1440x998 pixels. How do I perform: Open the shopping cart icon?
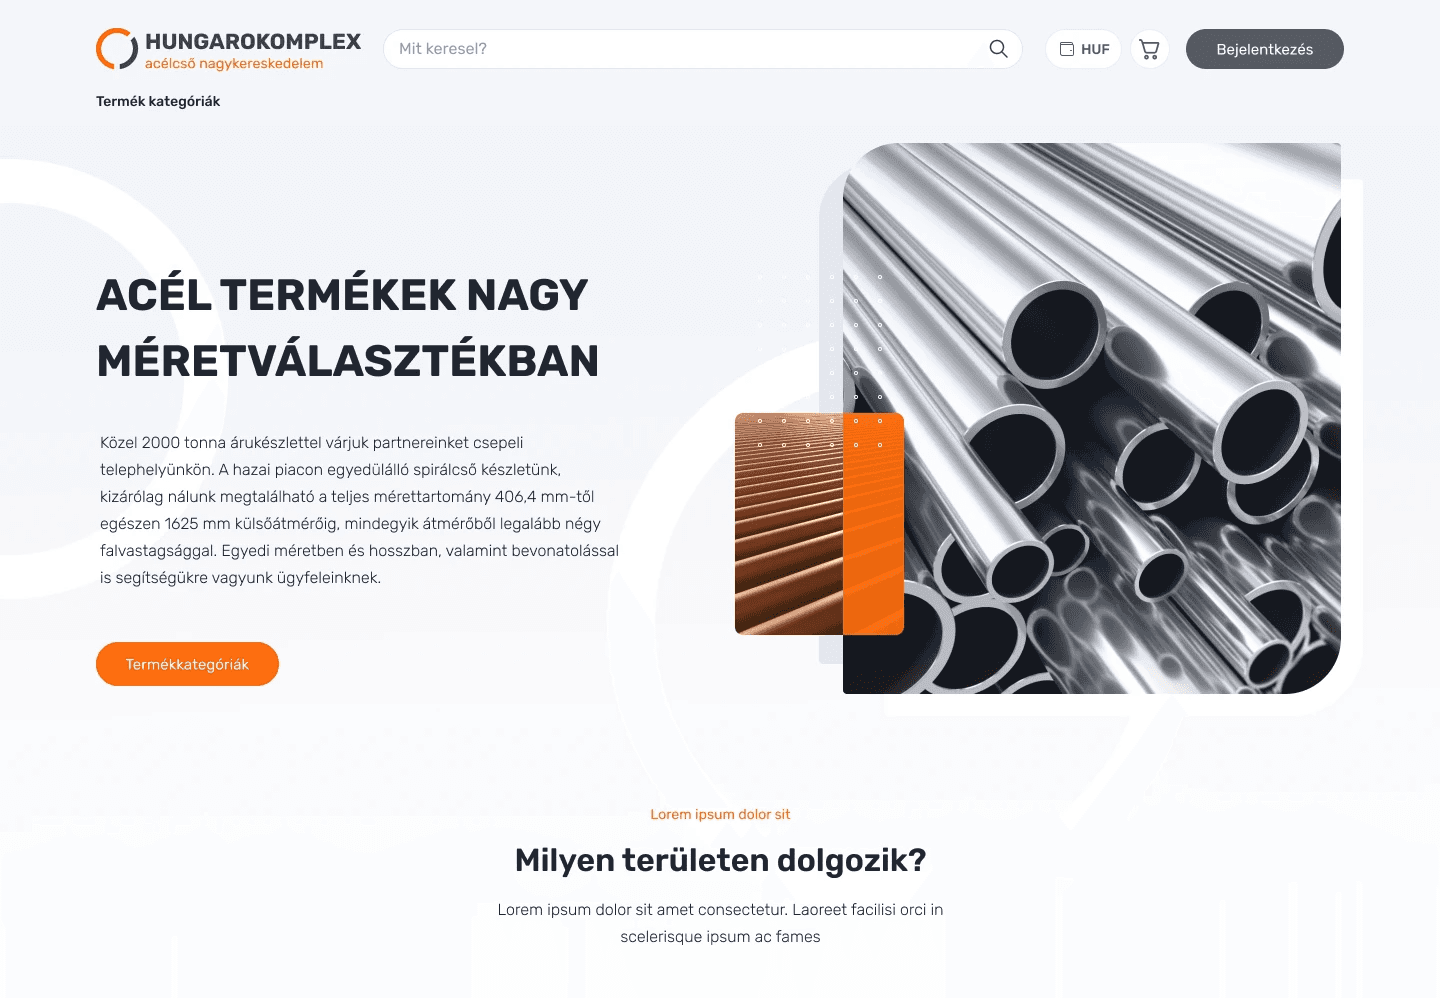1150,49
